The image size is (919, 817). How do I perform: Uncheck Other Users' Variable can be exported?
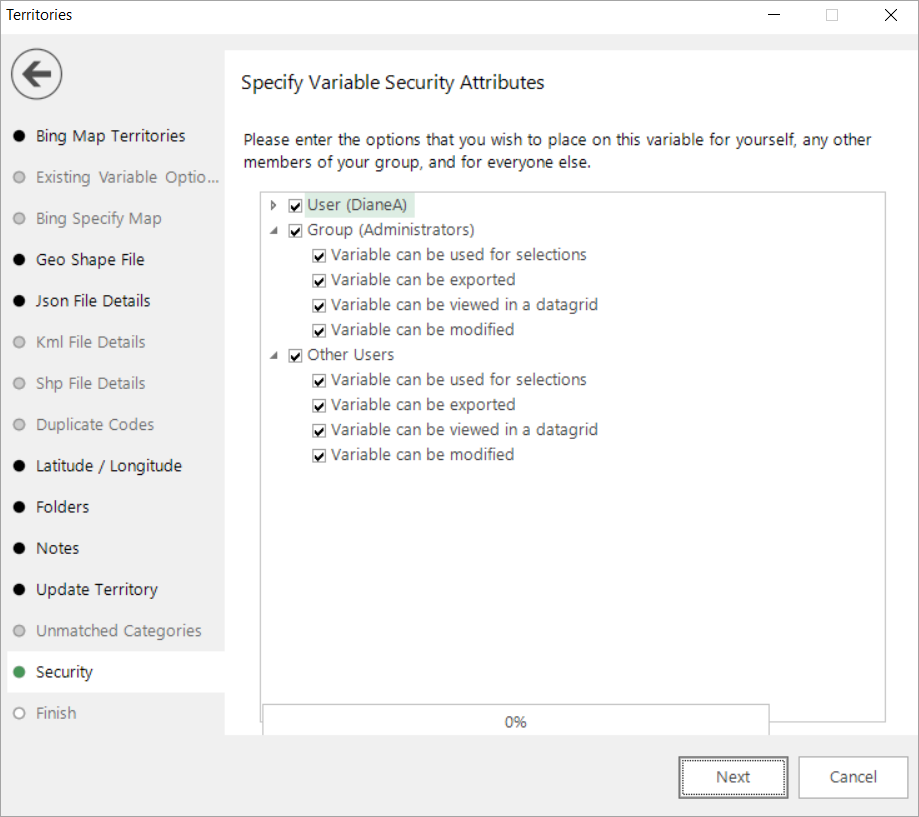click(319, 406)
